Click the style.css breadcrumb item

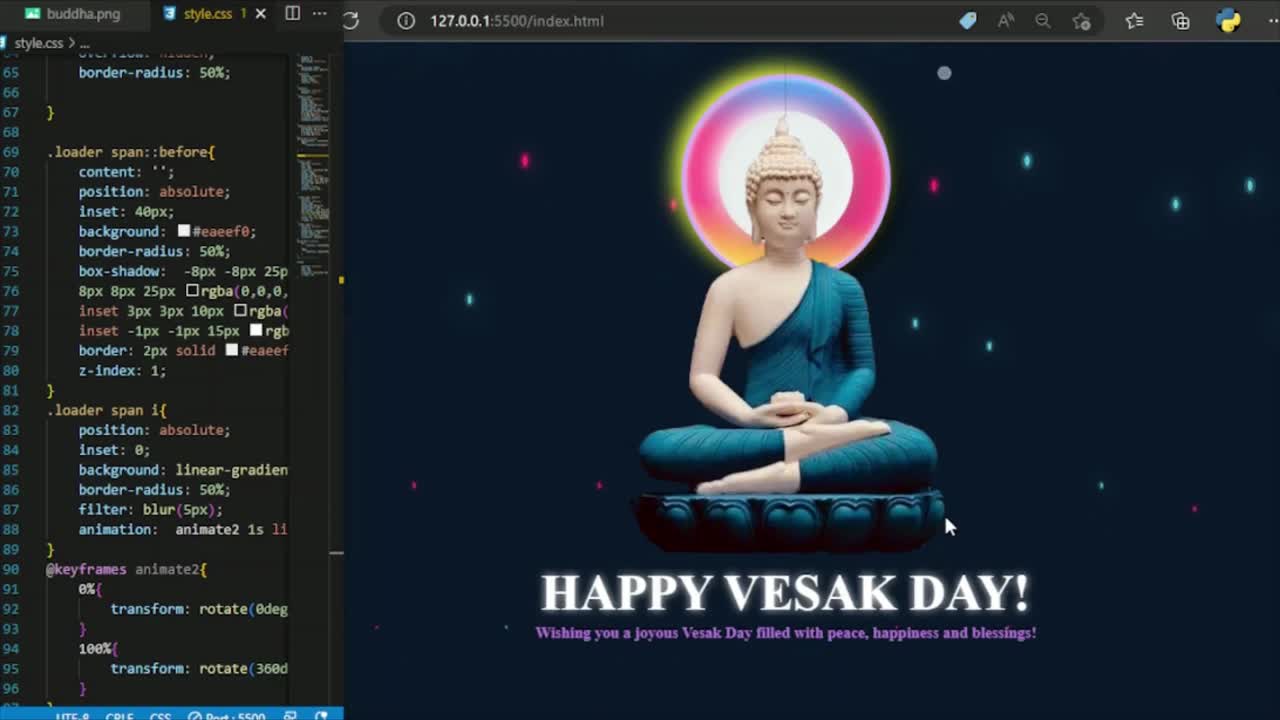38,43
